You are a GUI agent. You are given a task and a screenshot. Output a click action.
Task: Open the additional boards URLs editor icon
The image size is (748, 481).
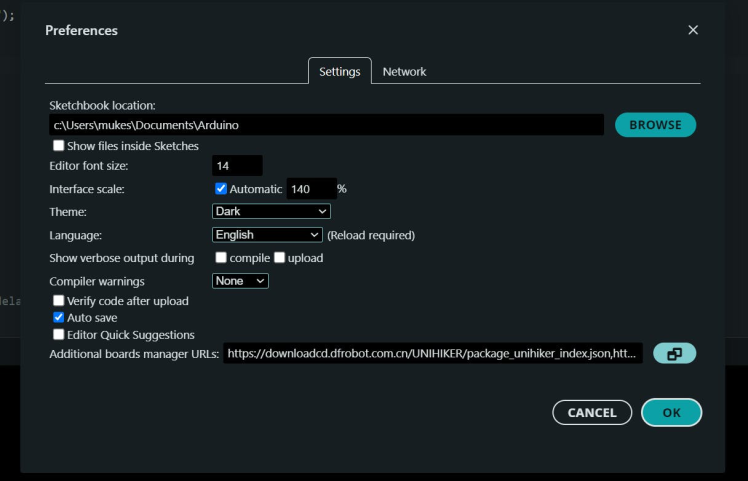(x=674, y=353)
